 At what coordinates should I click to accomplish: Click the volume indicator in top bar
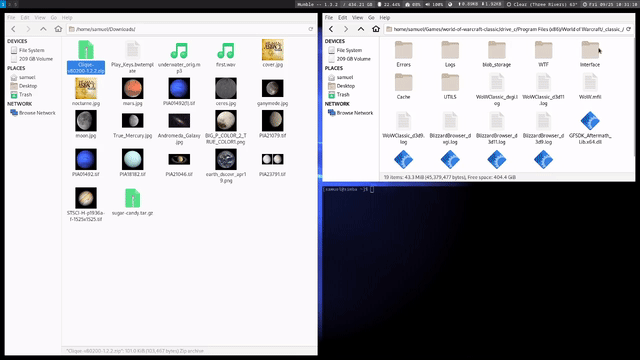click(434, 4)
